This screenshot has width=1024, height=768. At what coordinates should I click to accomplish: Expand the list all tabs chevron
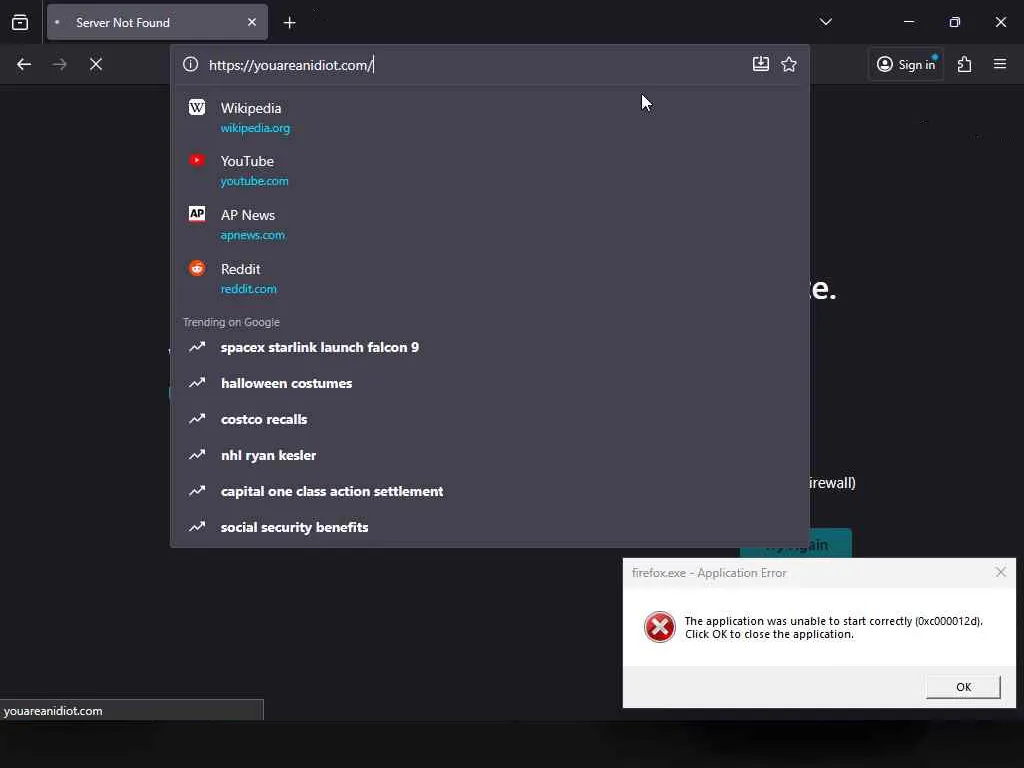pos(825,22)
